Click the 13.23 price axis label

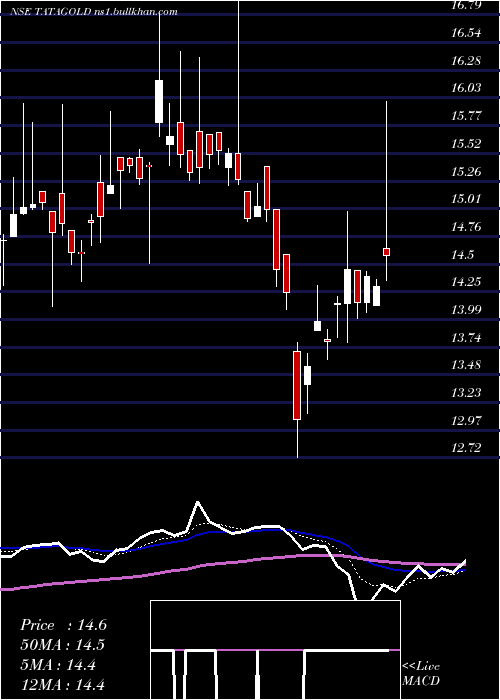(x=466, y=393)
